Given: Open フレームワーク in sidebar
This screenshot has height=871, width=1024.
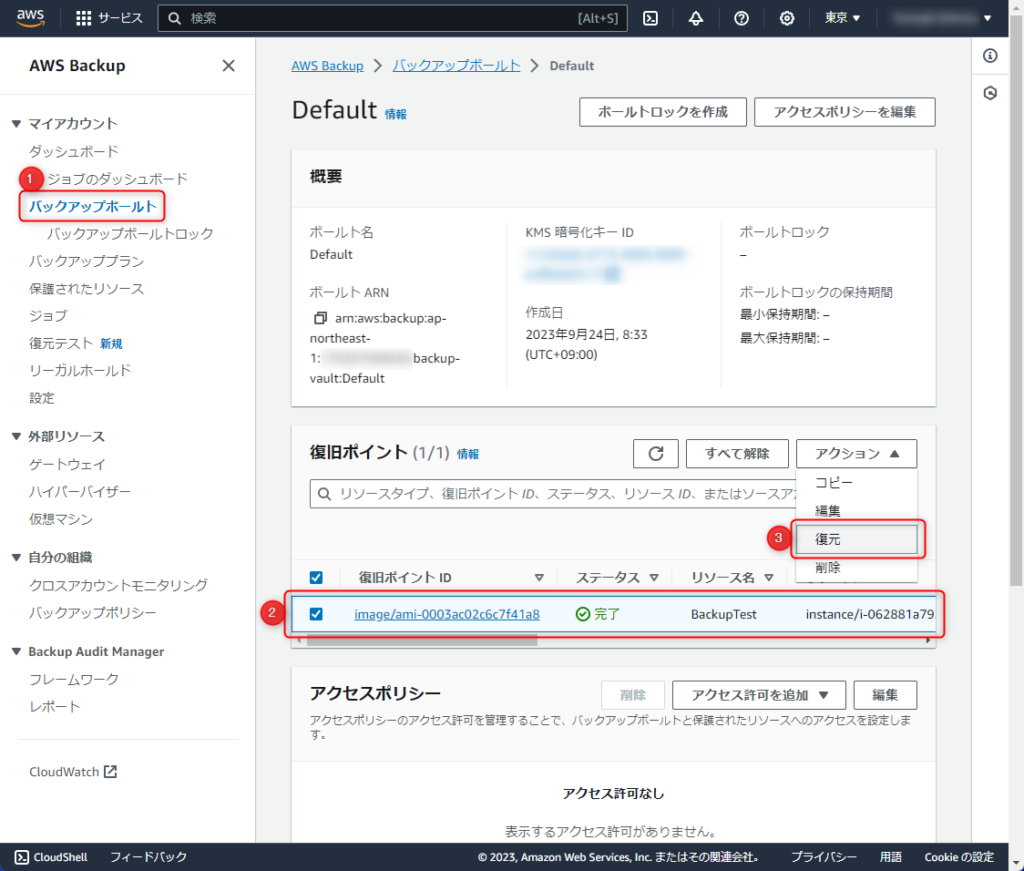Looking at the screenshot, I should (x=74, y=680).
